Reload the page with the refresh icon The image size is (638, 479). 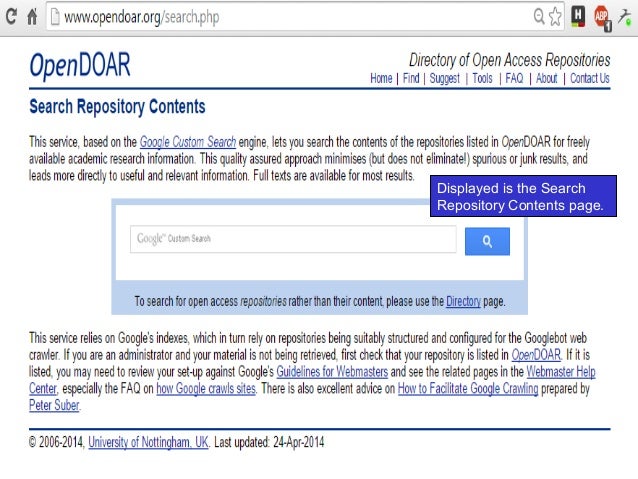[11, 17]
